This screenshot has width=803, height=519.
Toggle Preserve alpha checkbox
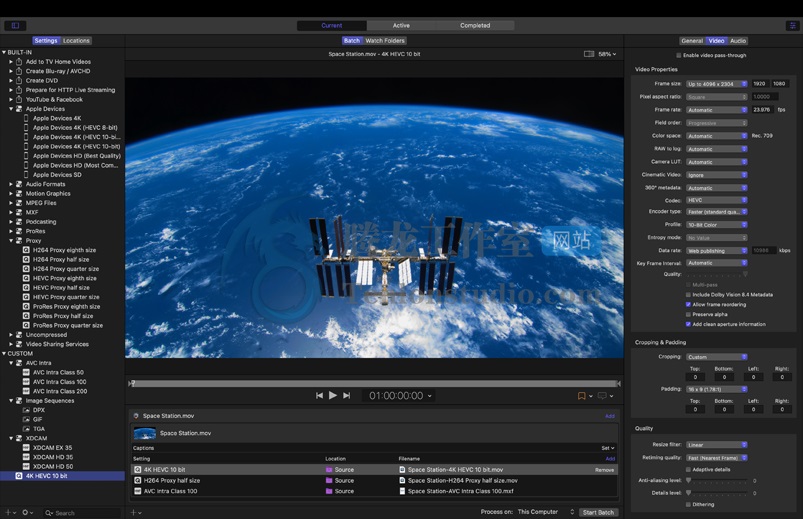pyautogui.click(x=688, y=314)
